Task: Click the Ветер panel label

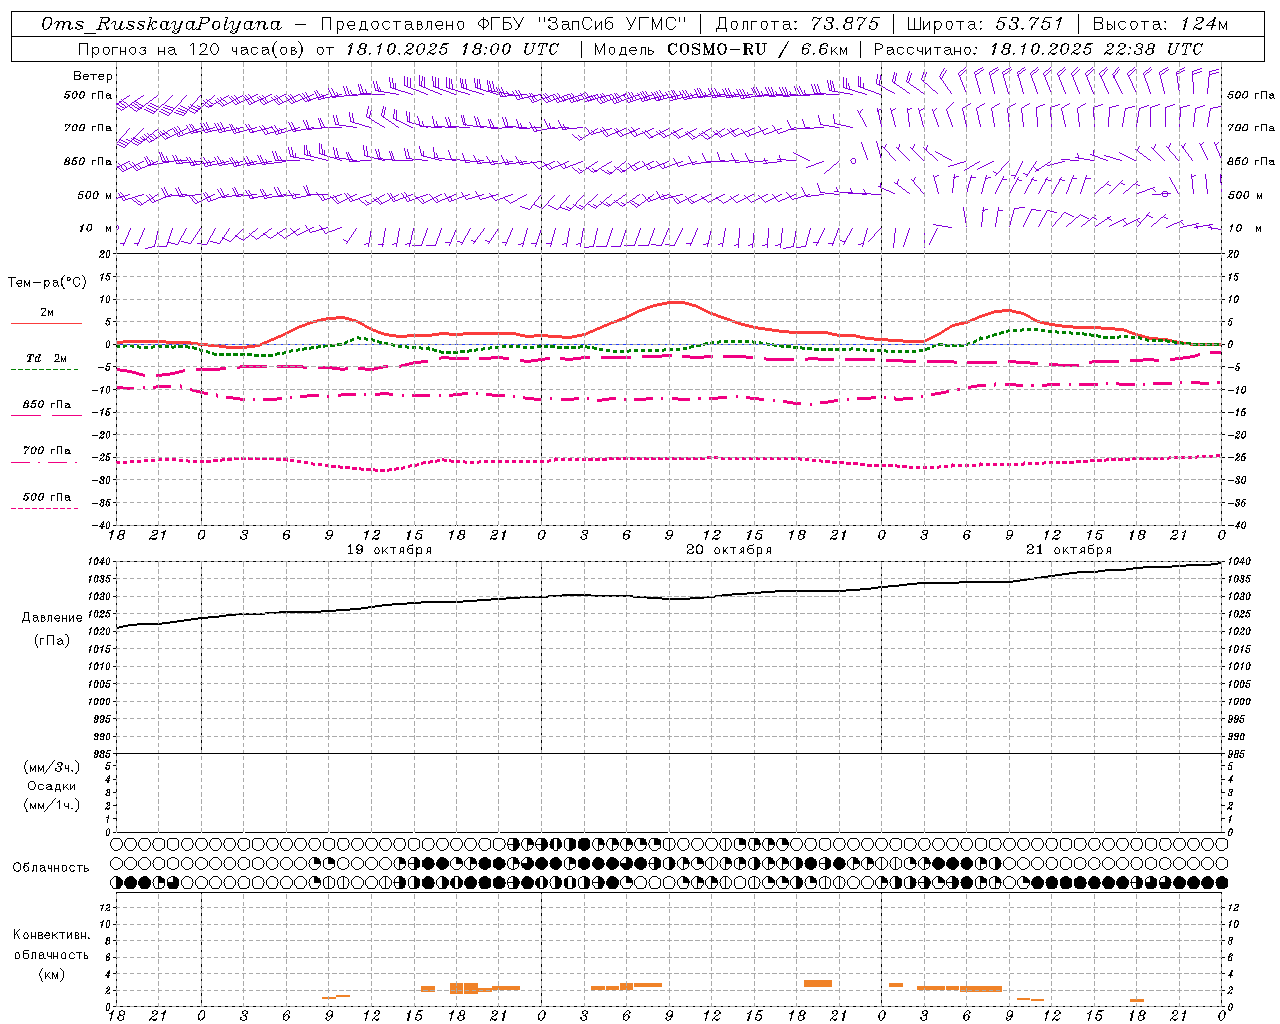Action: [93, 76]
